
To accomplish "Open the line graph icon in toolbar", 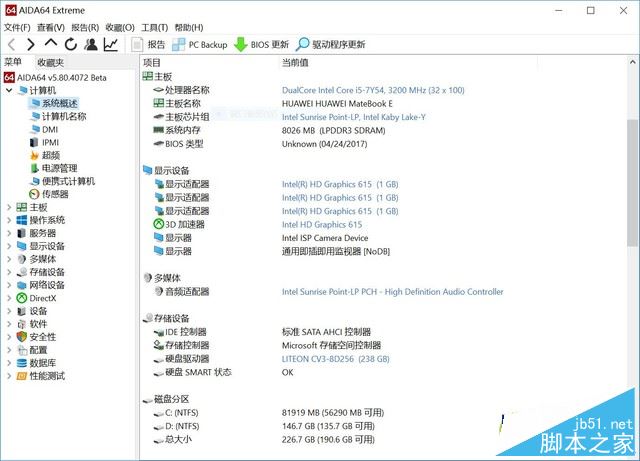I will (x=111, y=45).
